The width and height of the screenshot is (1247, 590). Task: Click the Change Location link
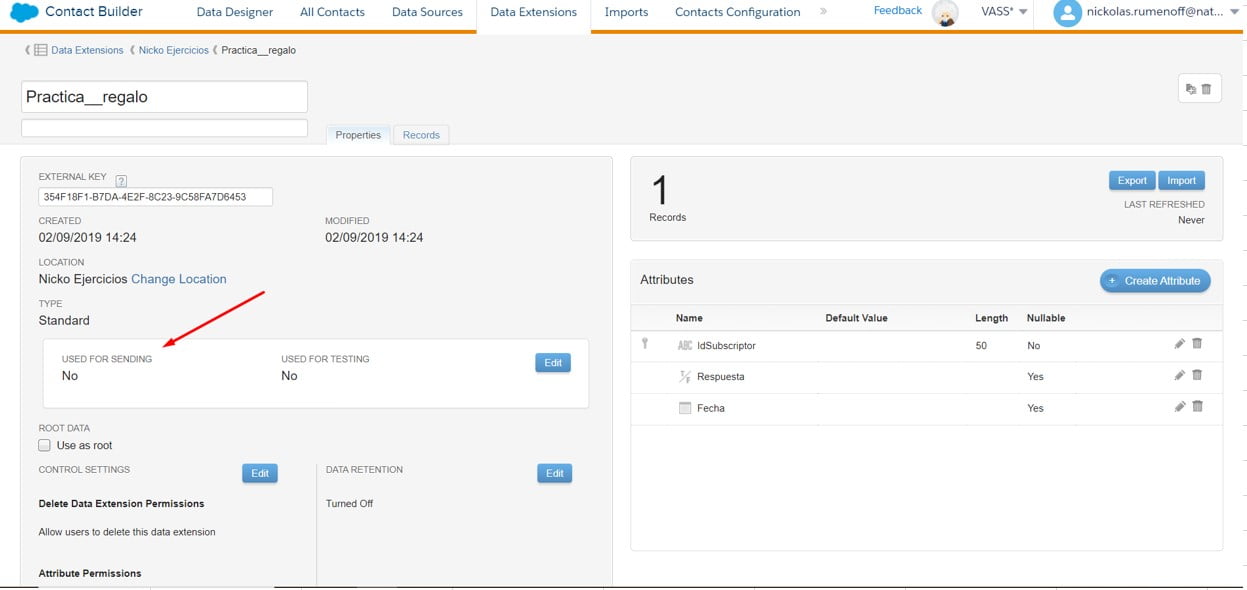click(179, 279)
